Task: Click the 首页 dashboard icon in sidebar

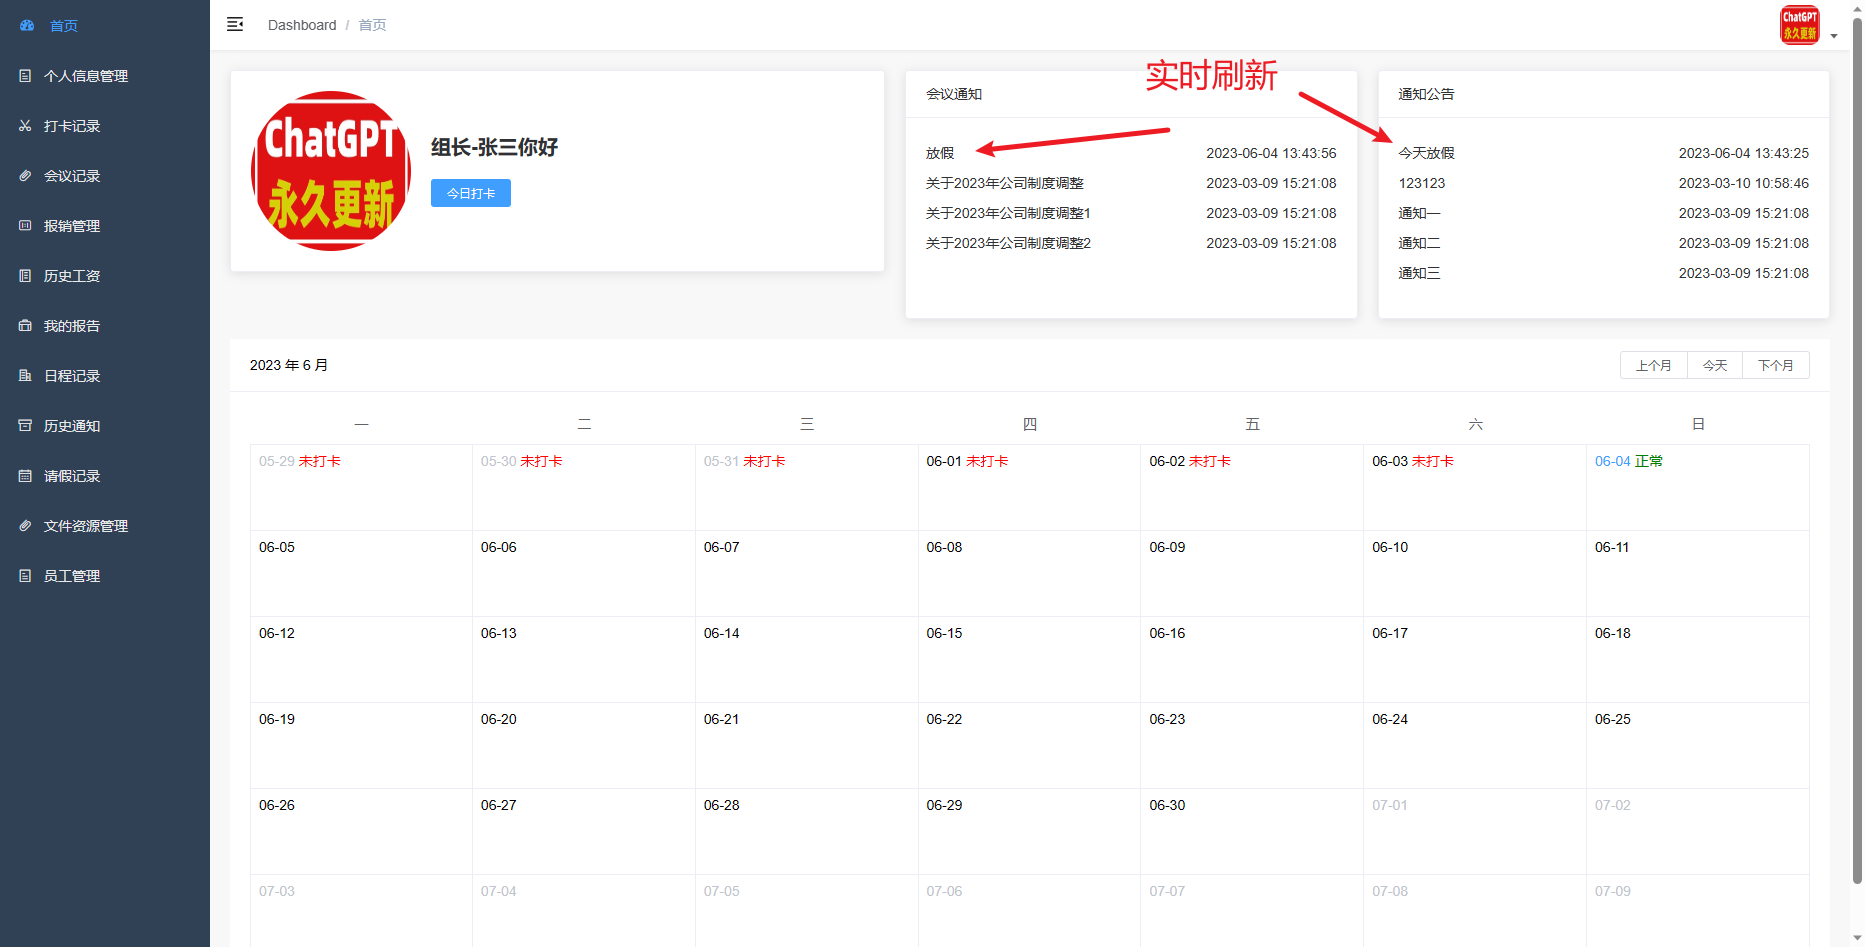Action: click(27, 25)
